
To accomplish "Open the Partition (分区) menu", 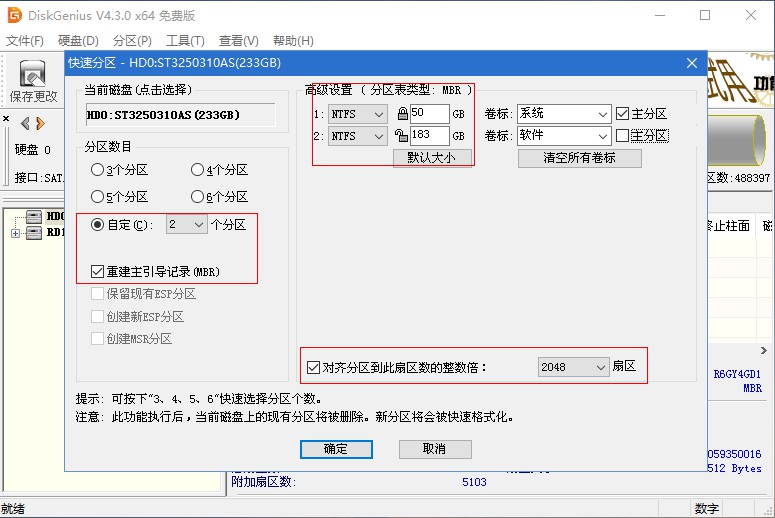I will (132, 41).
